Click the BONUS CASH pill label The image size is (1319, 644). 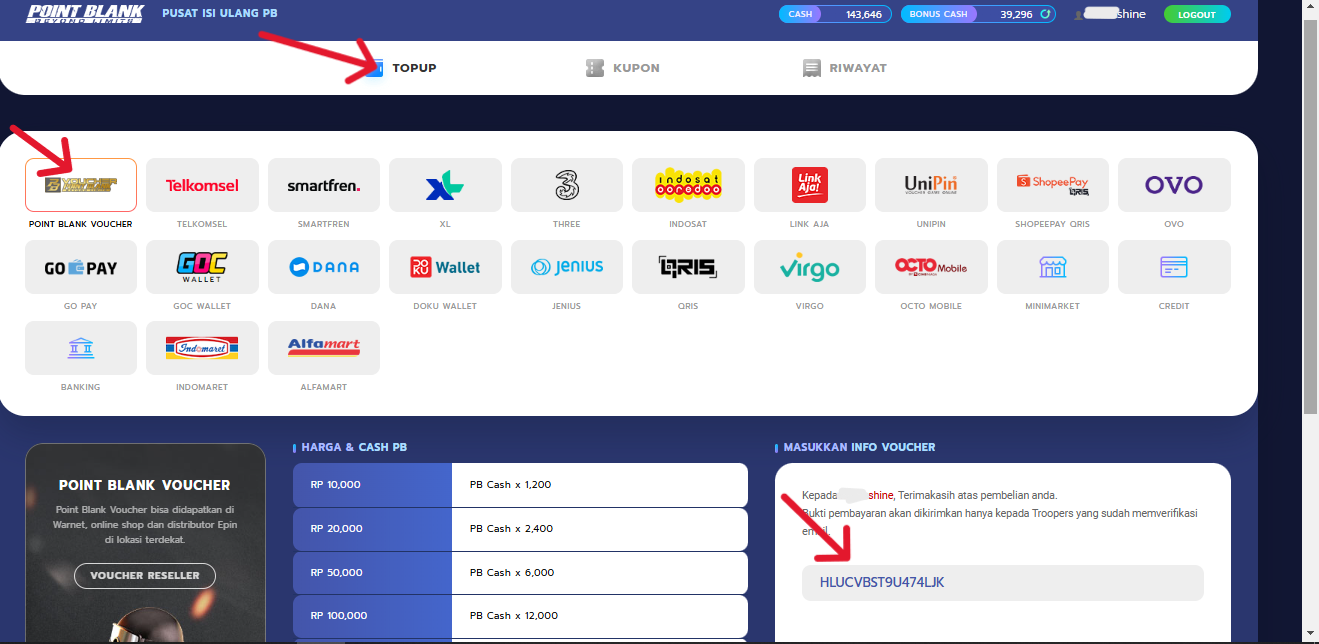(x=938, y=14)
